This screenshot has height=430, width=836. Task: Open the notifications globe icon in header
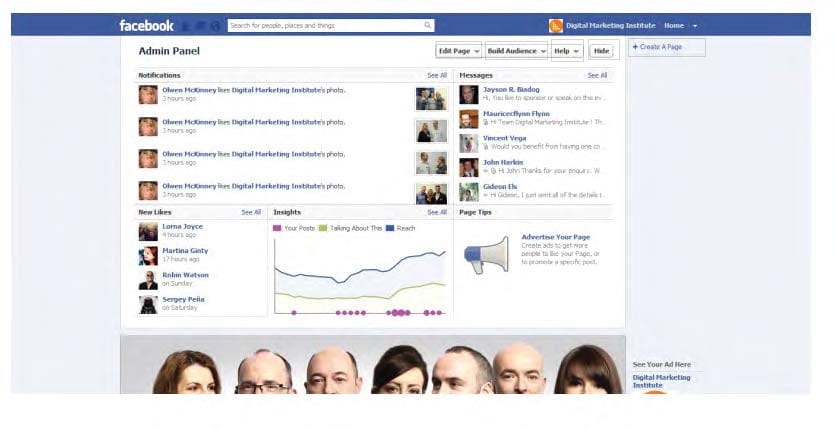click(x=215, y=26)
